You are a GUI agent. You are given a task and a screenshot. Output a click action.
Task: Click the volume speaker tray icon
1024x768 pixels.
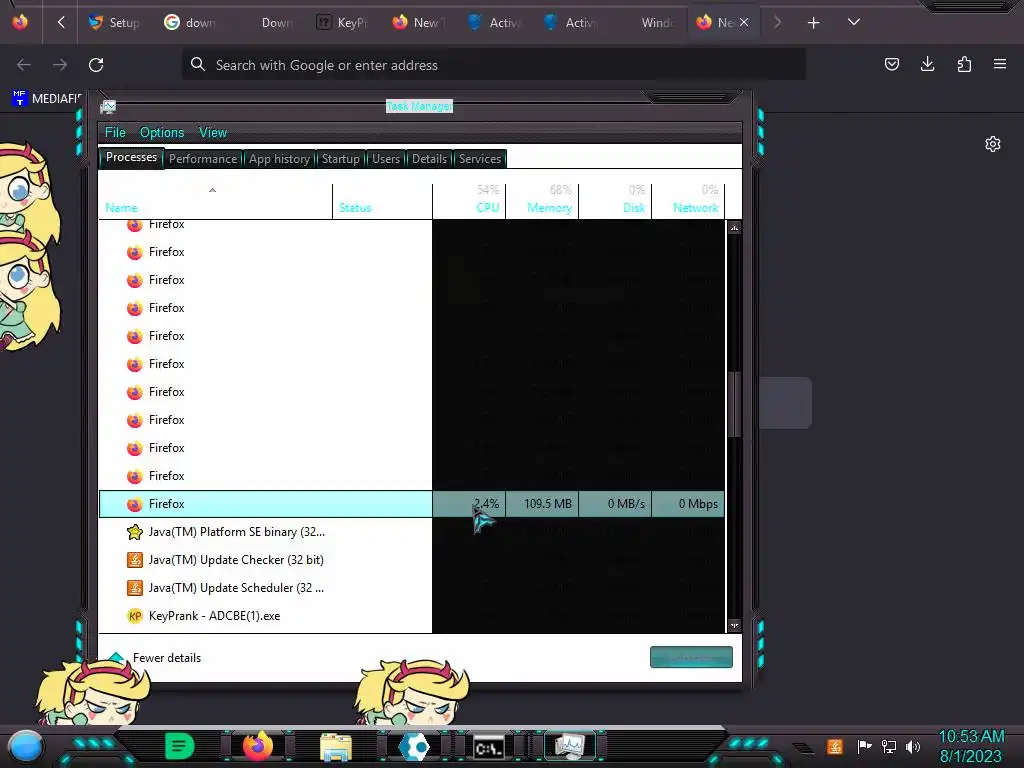(913, 746)
